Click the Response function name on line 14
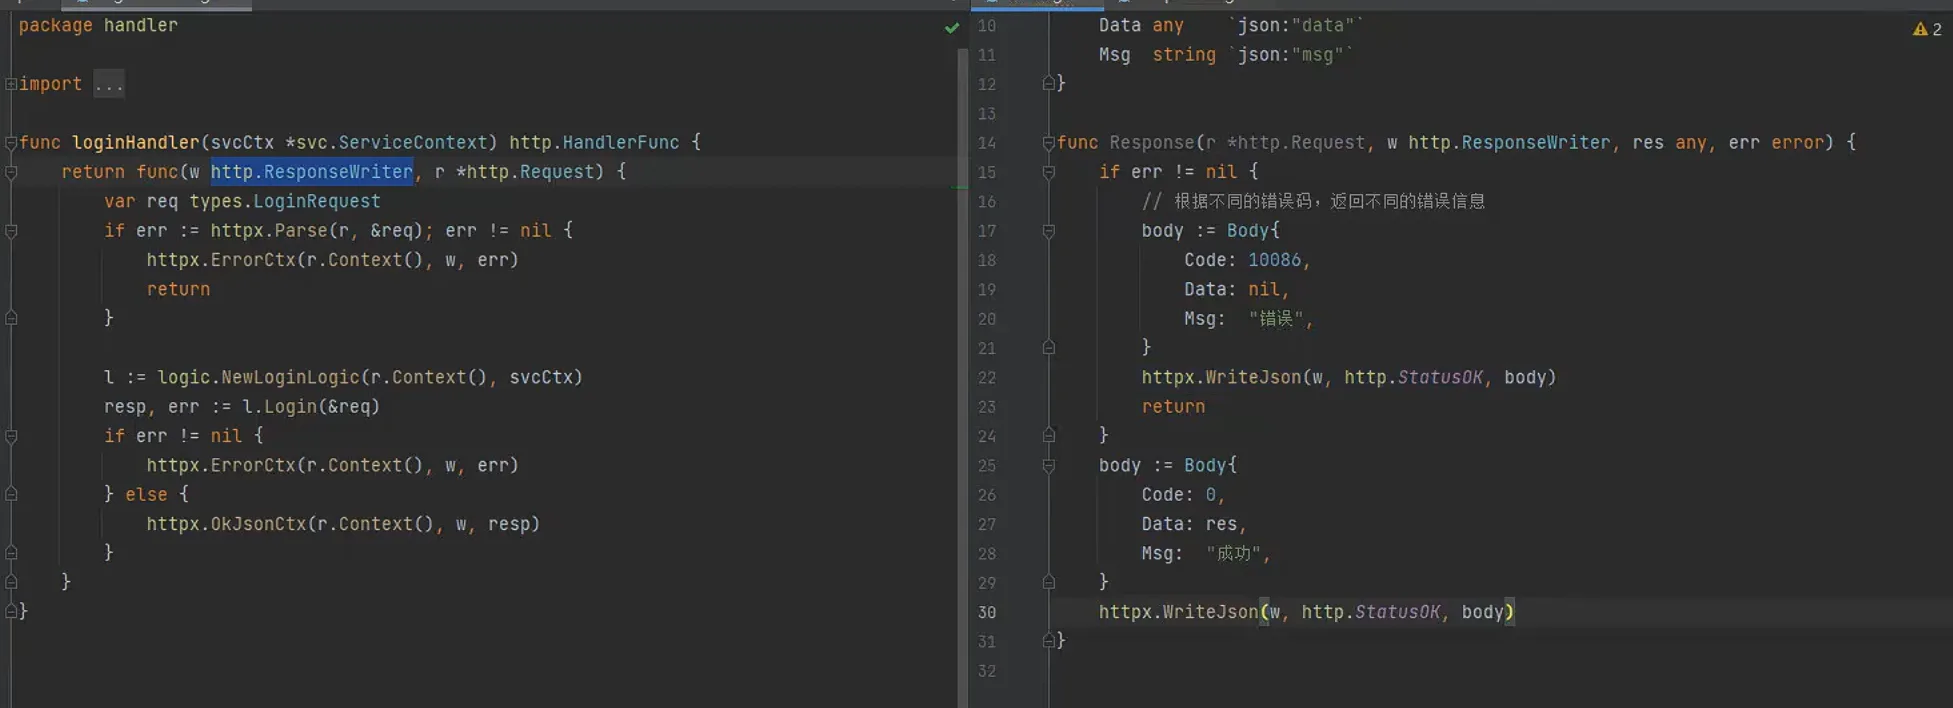1953x708 pixels. pos(1152,143)
